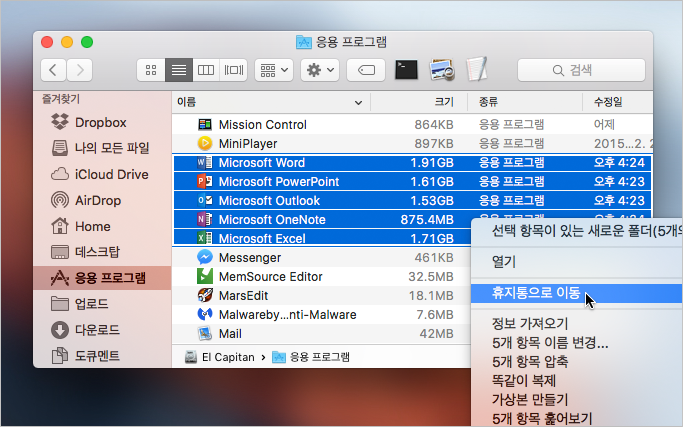Select the Microsoft OneNote icon

205,219
